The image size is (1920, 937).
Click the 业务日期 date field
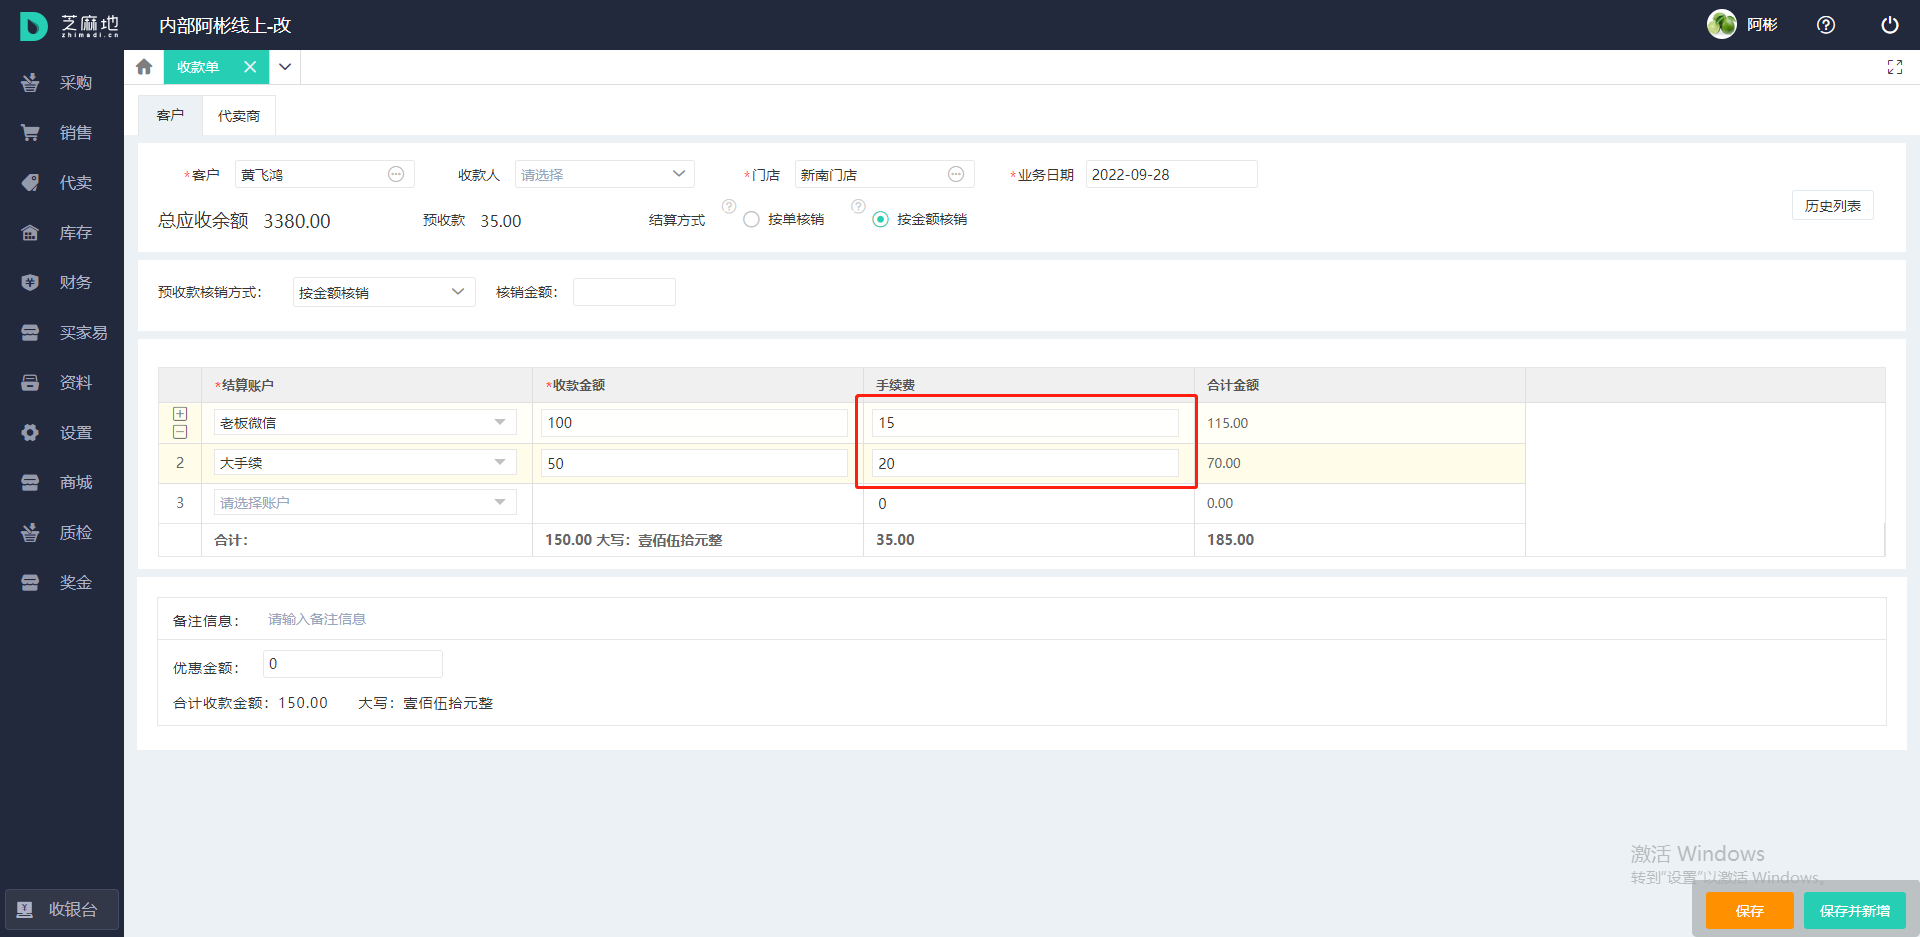(1171, 174)
